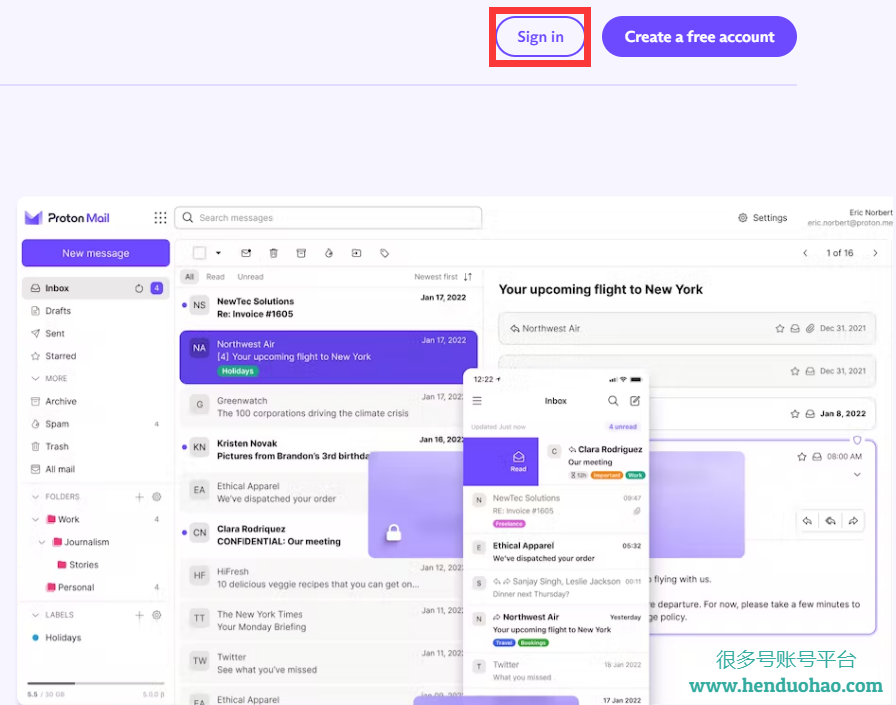Star the Jan 8, 2022 message
This screenshot has width=896, height=705.
coord(795,414)
